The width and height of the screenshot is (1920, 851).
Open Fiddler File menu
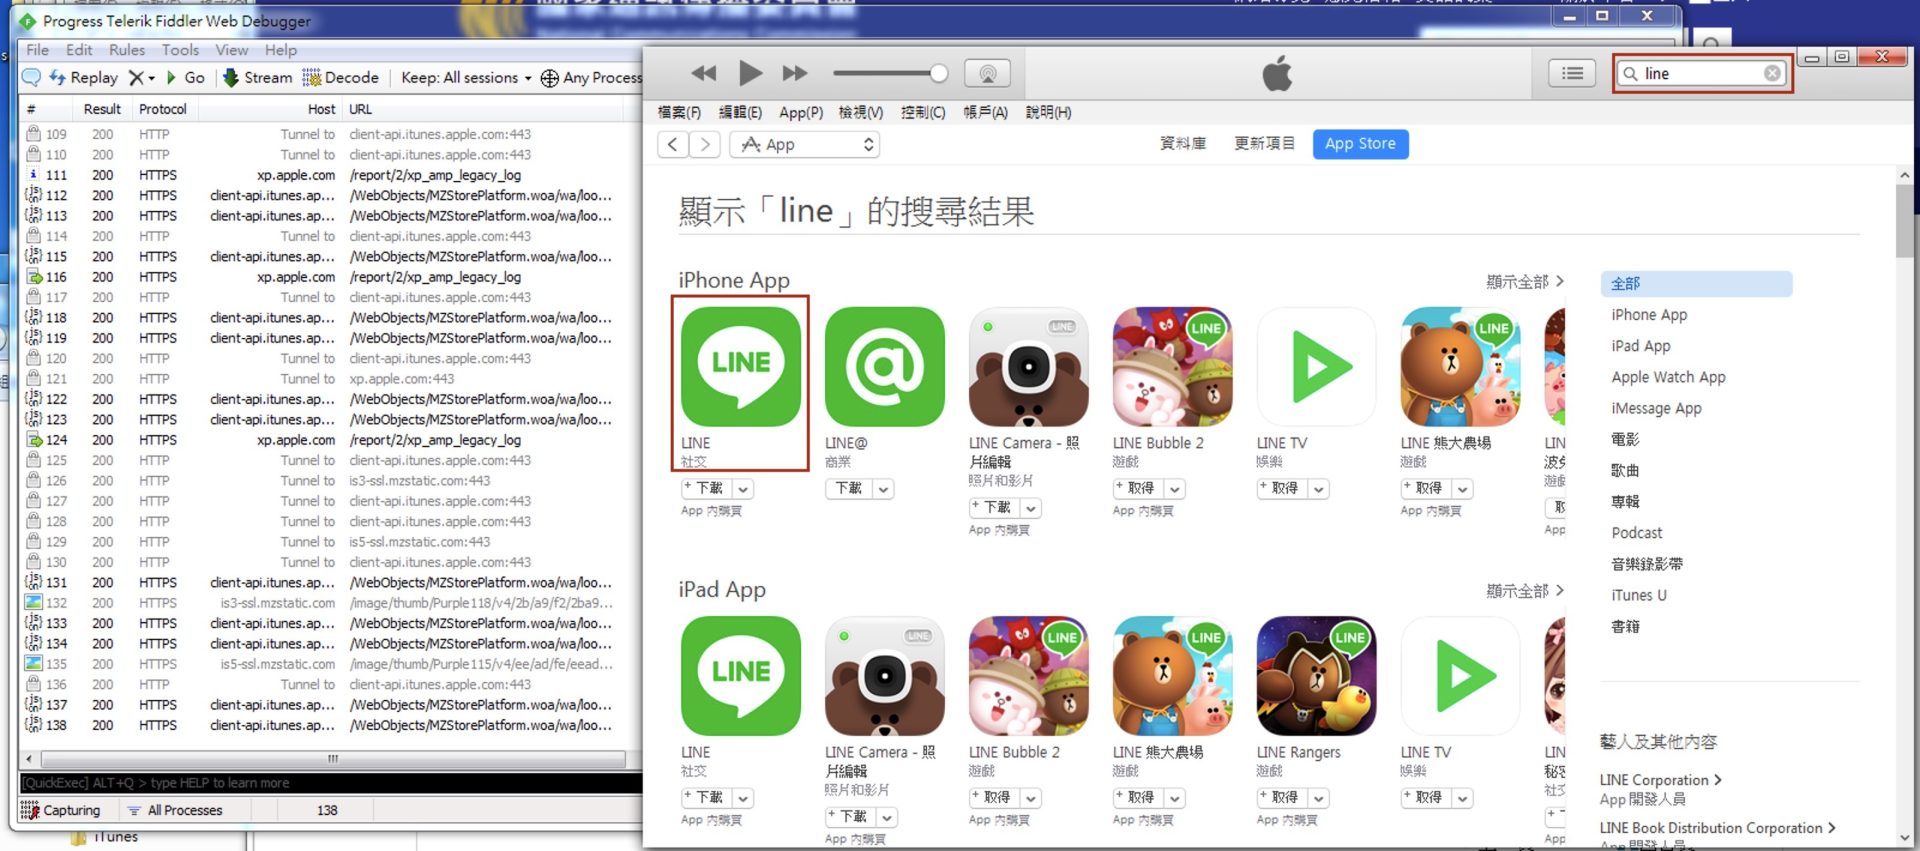click(x=37, y=50)
